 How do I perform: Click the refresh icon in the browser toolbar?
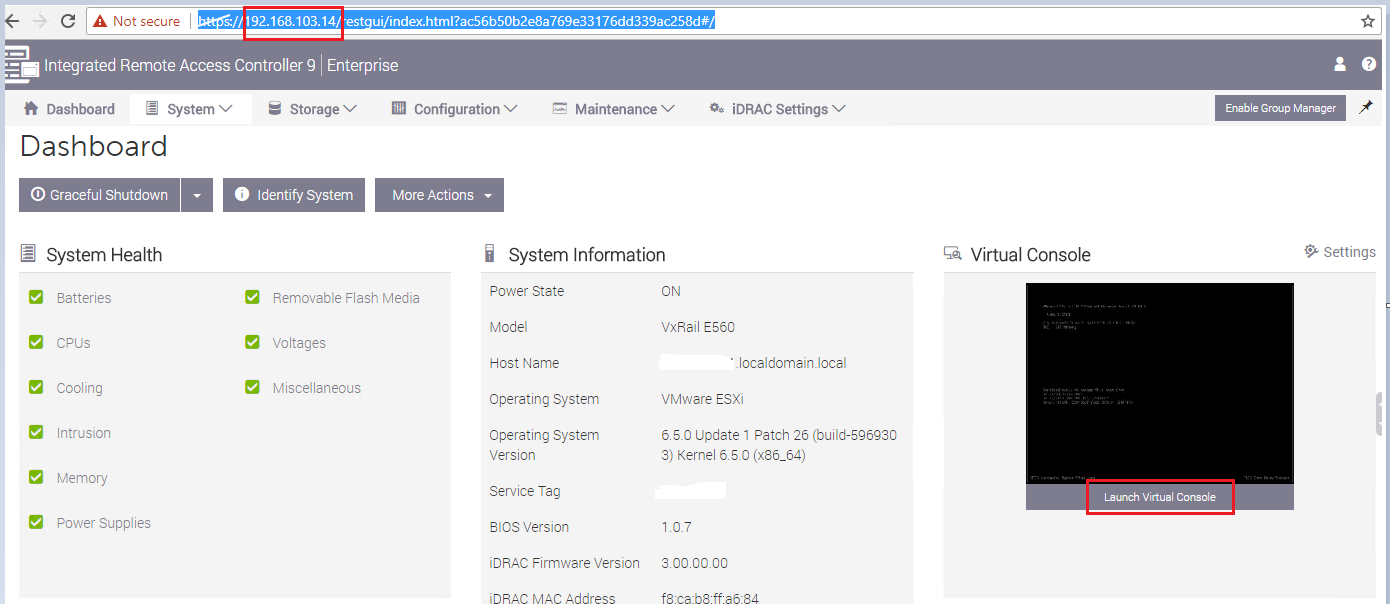point(67,19)
